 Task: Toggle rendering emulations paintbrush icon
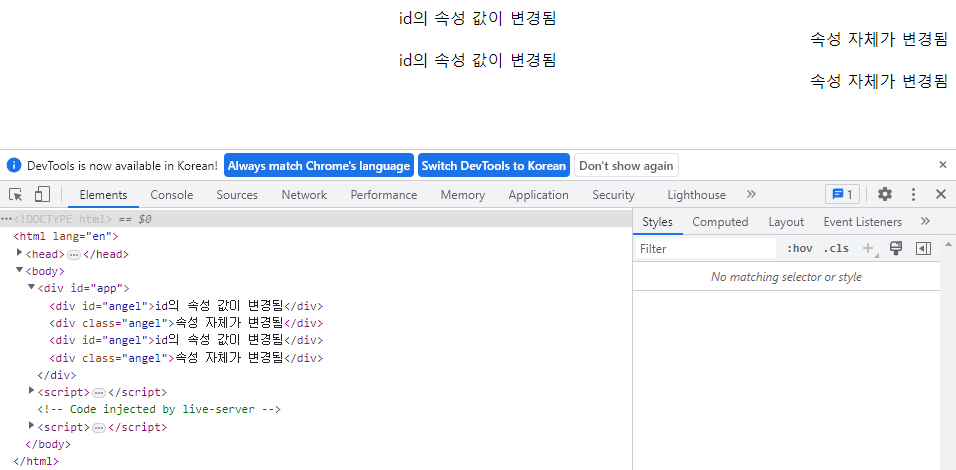pos(896,248)
